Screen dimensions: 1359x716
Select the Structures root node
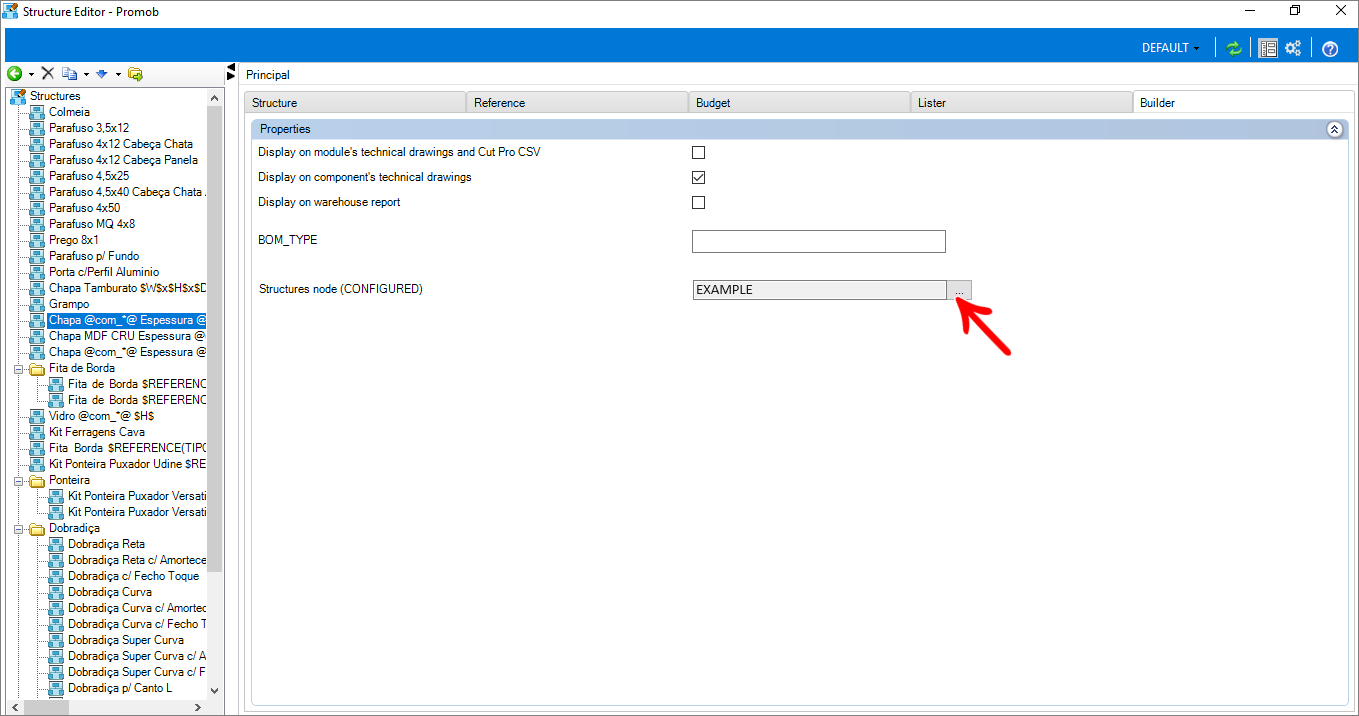pos(55,96)
